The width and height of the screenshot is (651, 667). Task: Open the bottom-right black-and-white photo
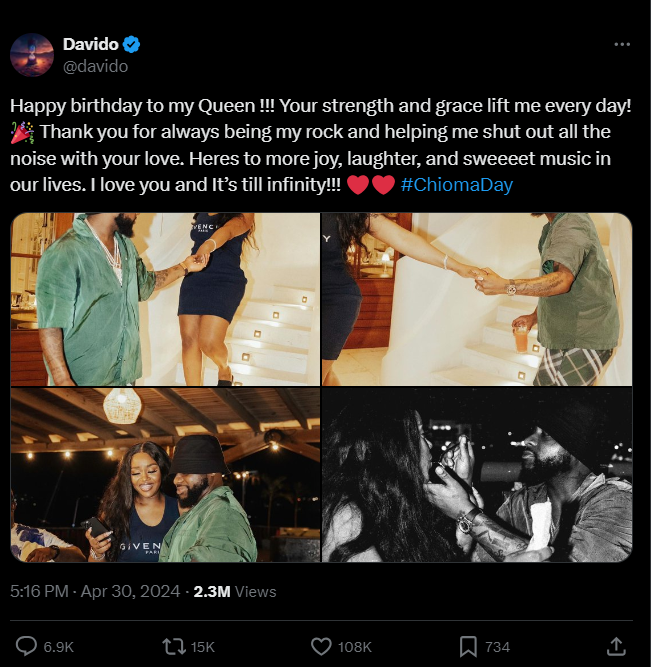pos(477,476)
